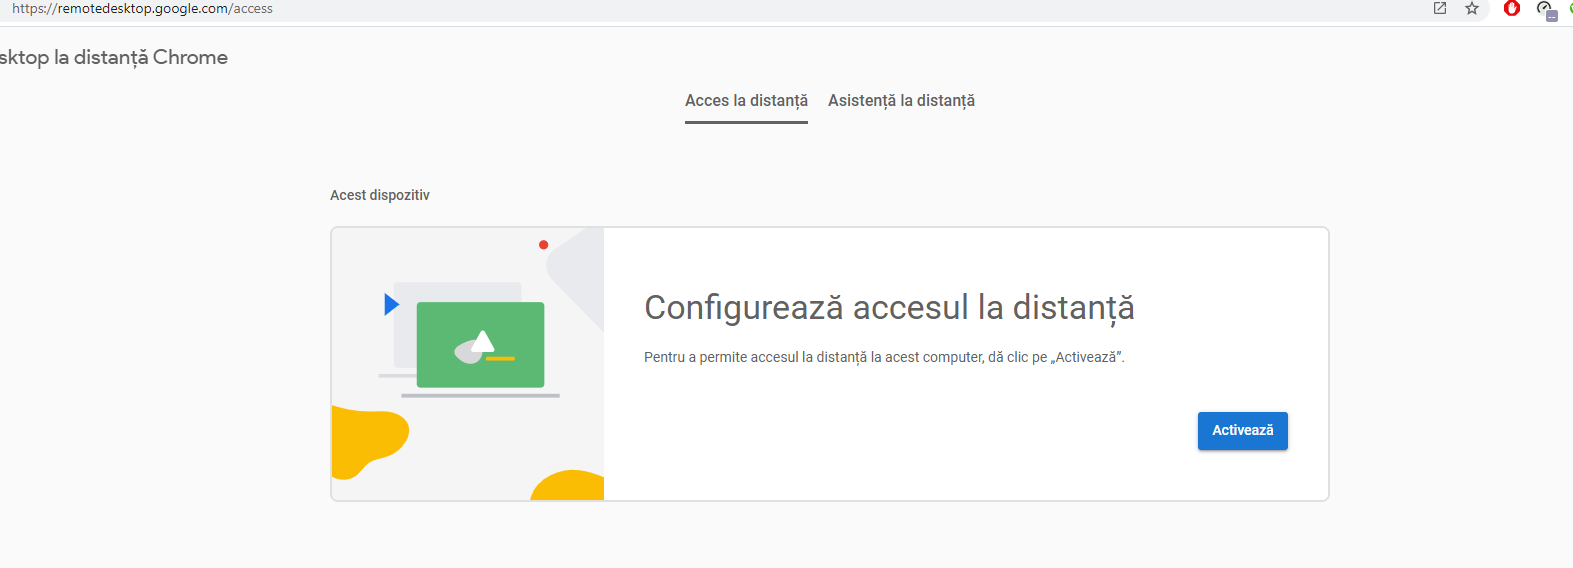The height and width of the screenshot is (568, 1573).
Task: Click the red dot in the illustration
Action: point(544,245)
